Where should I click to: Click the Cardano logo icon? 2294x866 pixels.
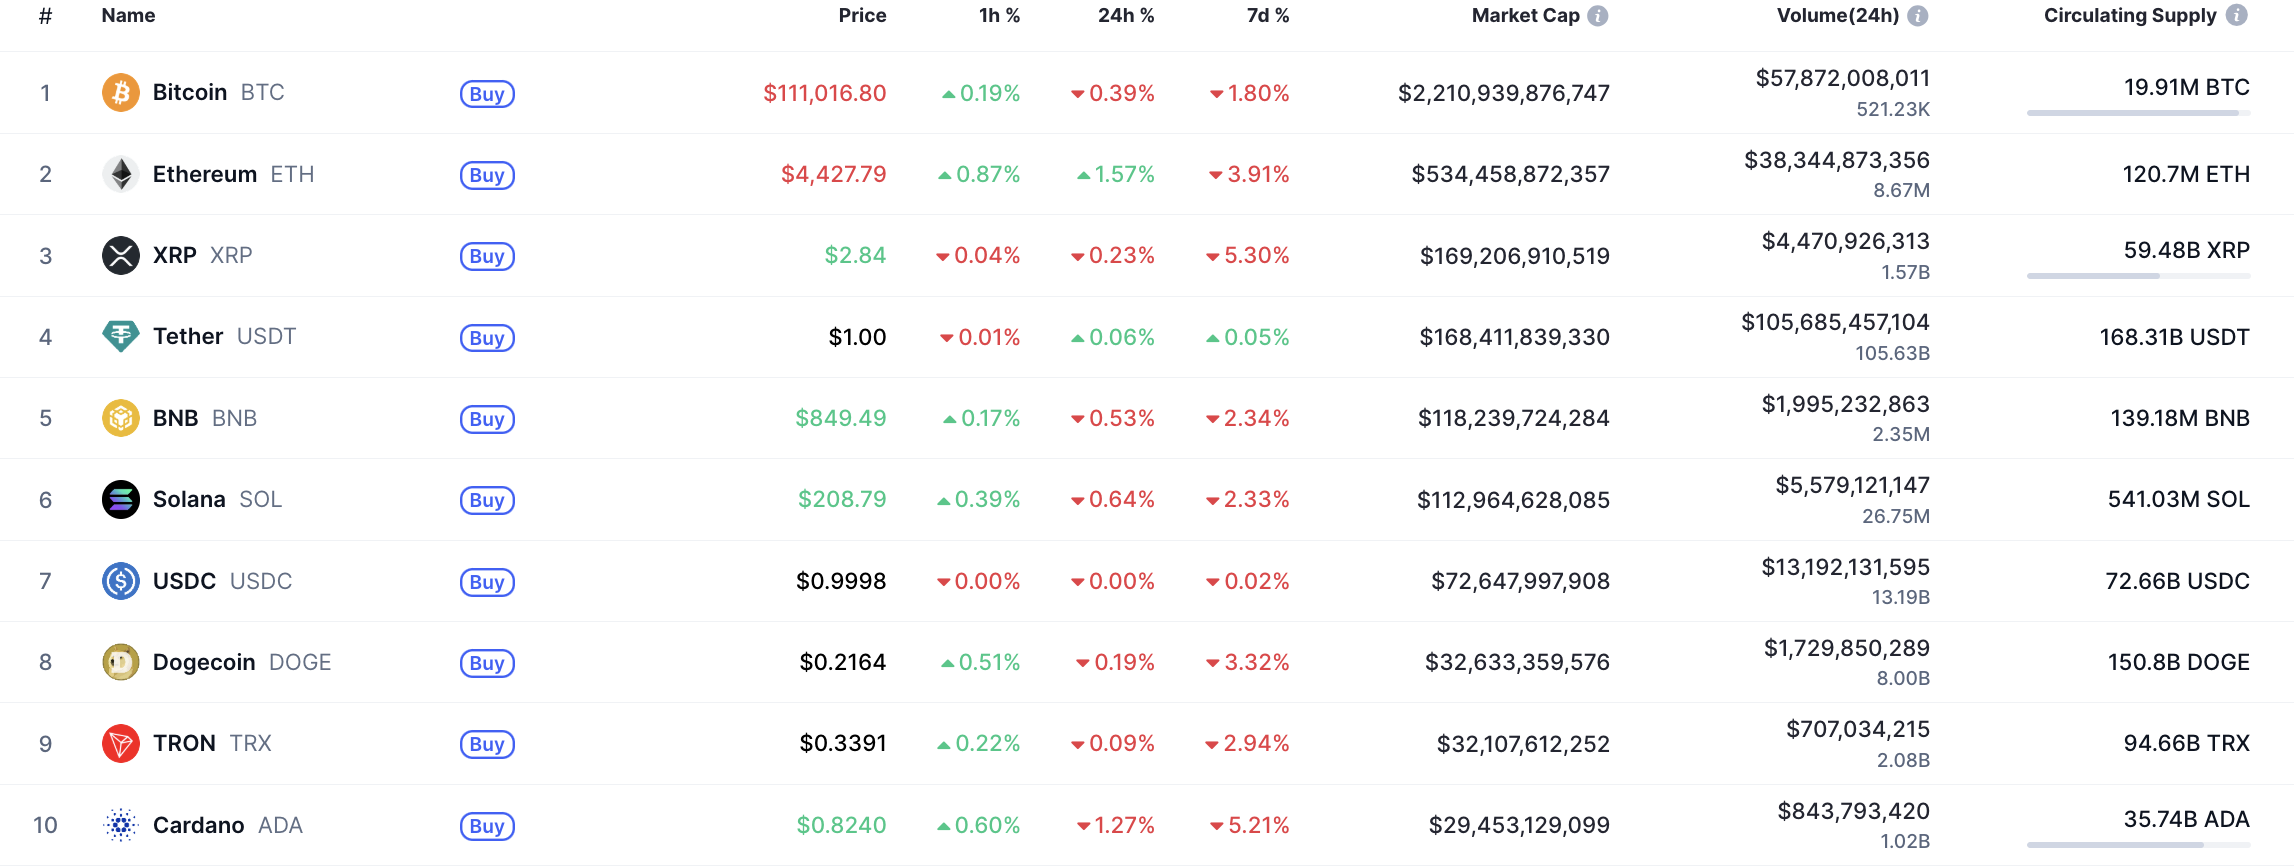121,825
